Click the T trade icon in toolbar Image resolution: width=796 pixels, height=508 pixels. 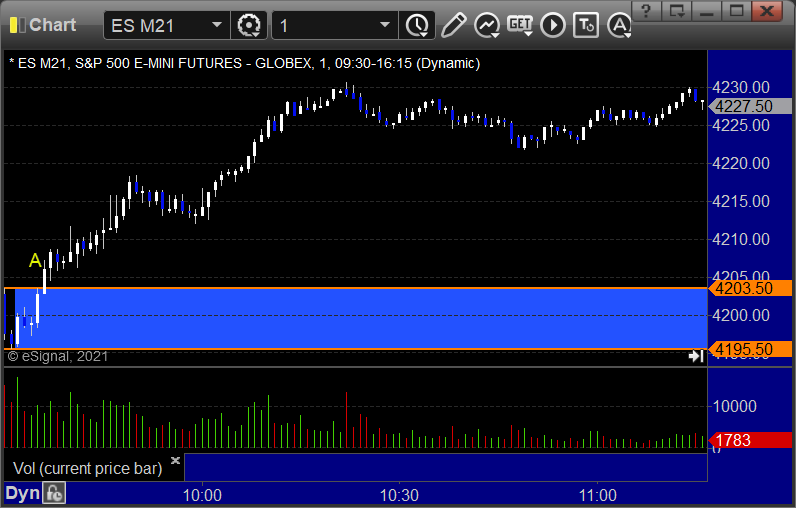(x=586, y=25)
